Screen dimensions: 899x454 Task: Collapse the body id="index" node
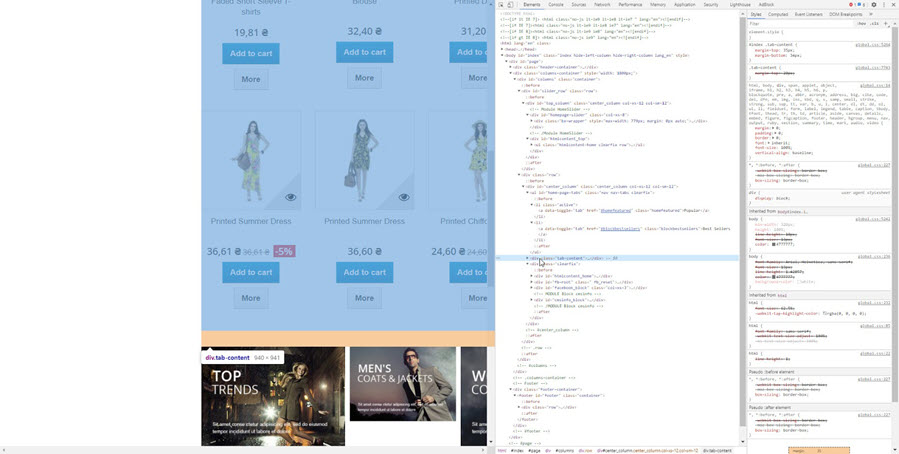pyautogui.click(x=502, y=56)
